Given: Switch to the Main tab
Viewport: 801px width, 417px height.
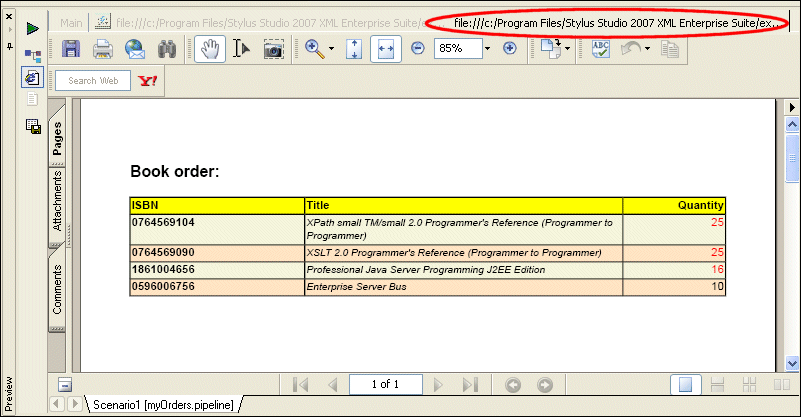Looking at the screenshot, I should 71,22.
